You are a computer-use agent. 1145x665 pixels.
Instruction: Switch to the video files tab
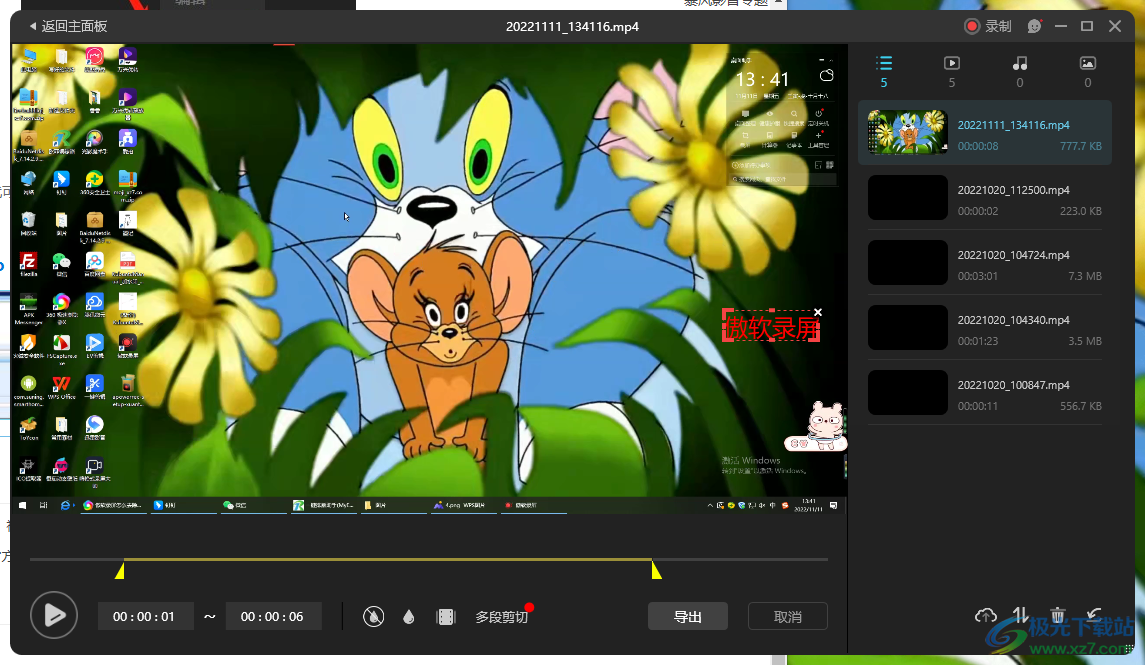[x=951, y=72]
